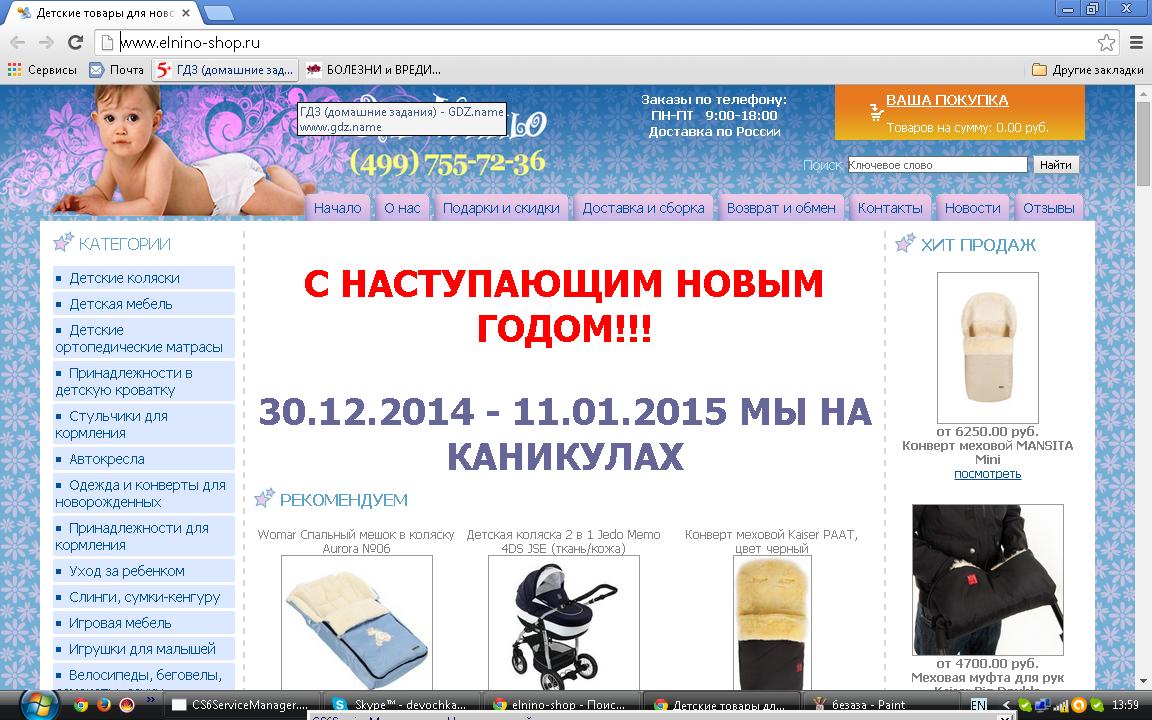Image resolution: width=1152 pixels, height=720 pixels.
Task: Open the Доставка и сборка tab
Action: (643, 208)
